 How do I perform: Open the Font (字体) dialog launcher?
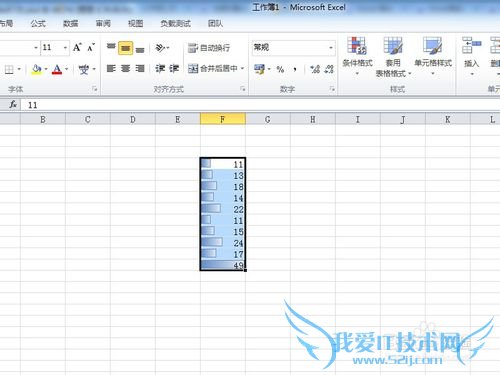pyautogui.click(x=95, y=89)
